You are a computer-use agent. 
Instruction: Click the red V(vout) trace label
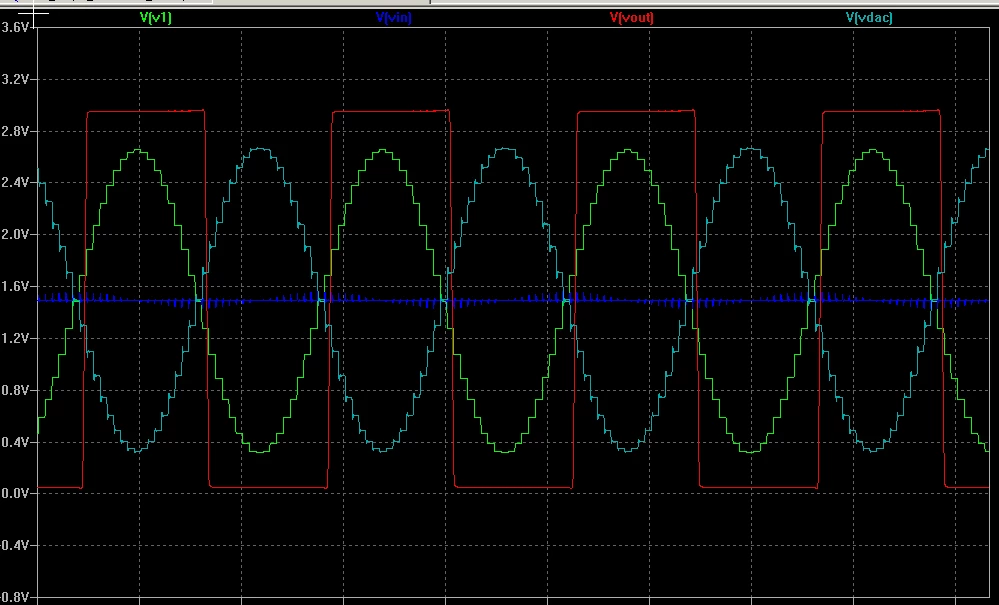[x=631, y=18]
